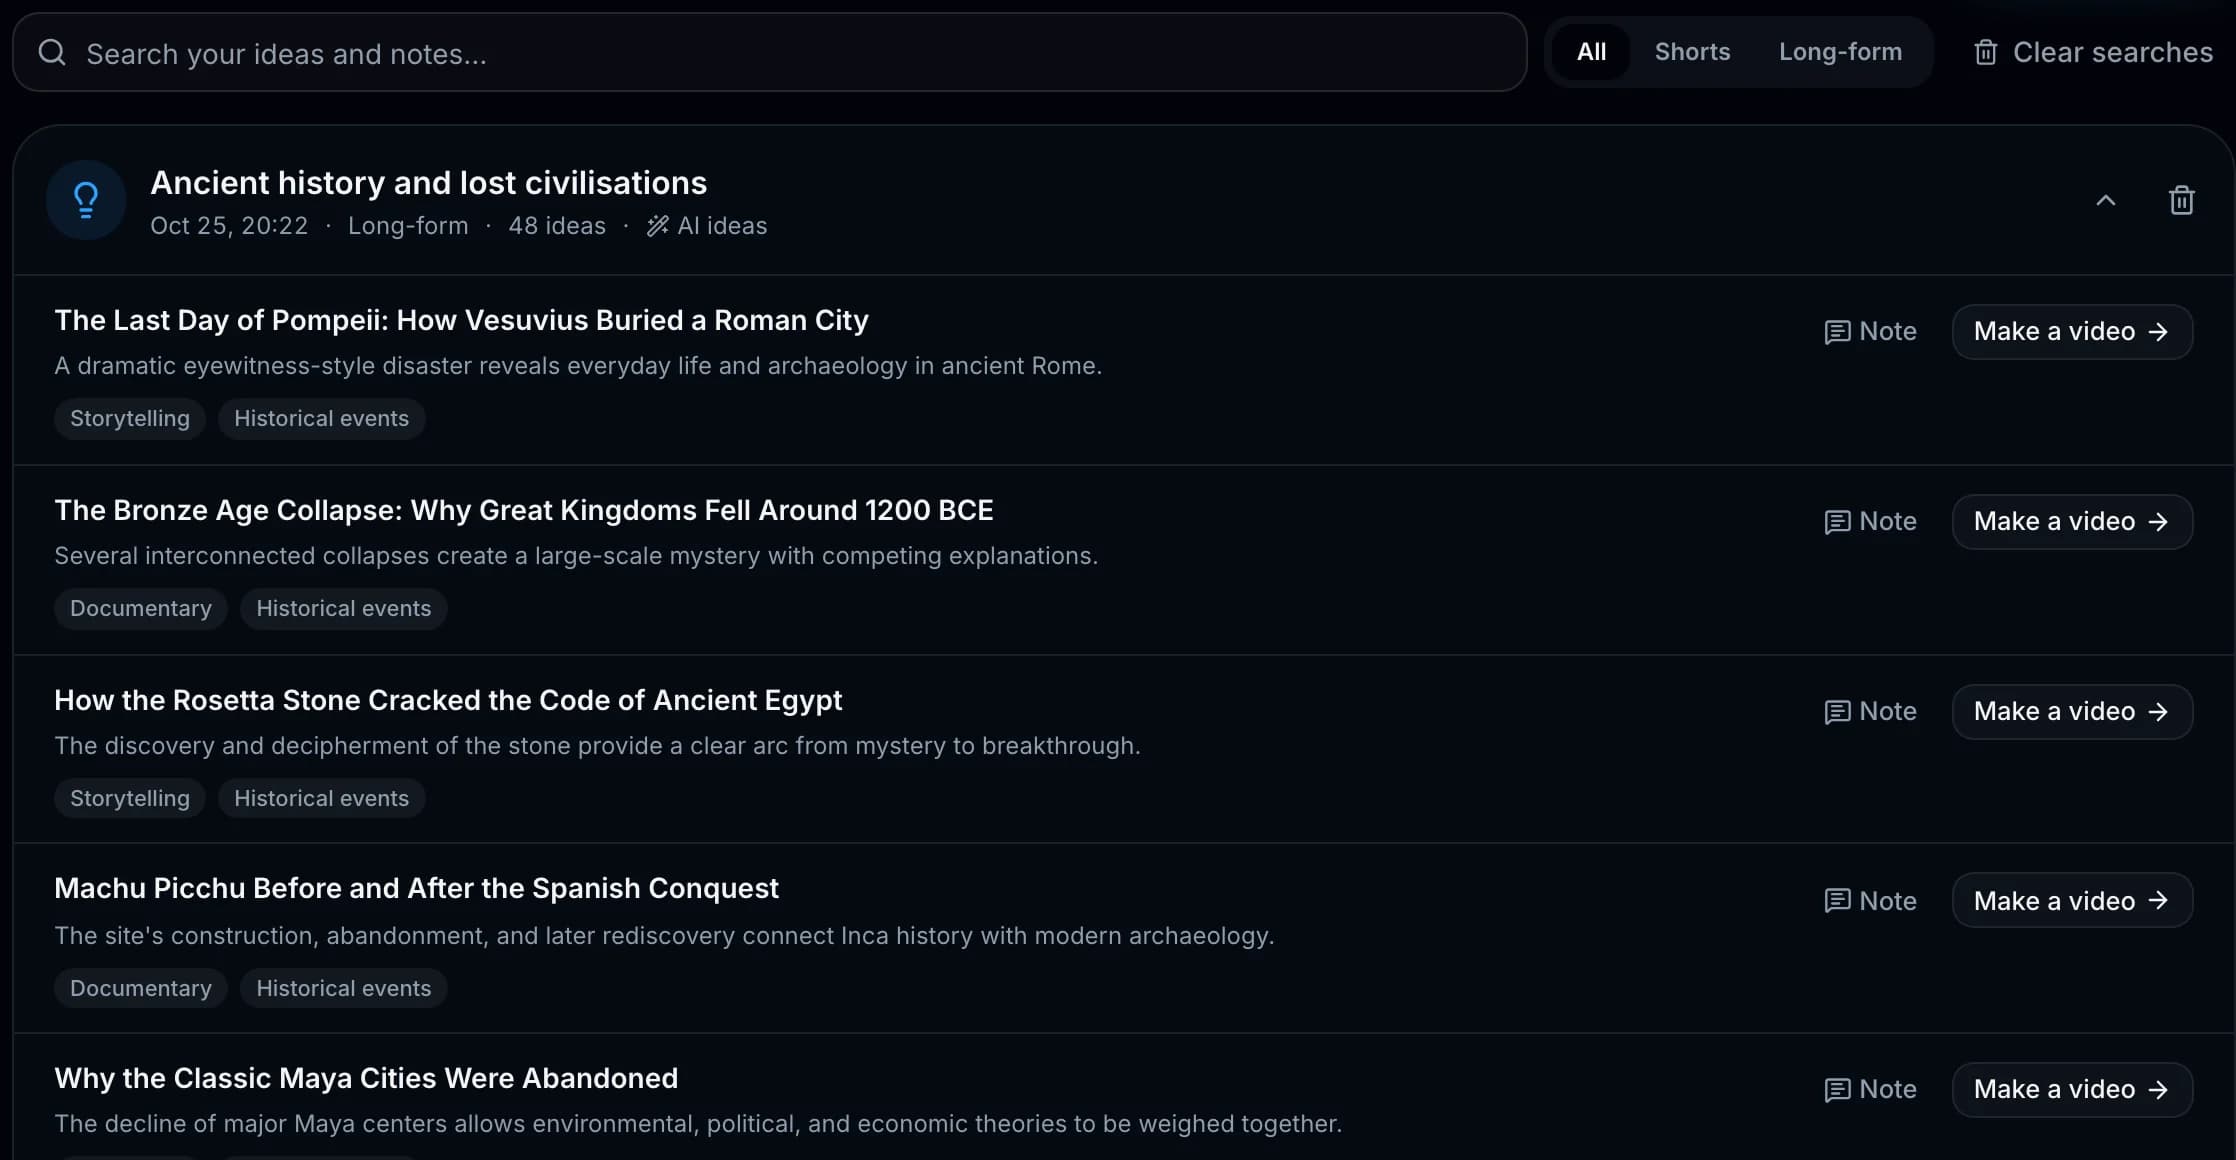Click Historical events tag under Bronze Age Collapse
This screenshot has width=2236, height=1160.
[343, 608]
